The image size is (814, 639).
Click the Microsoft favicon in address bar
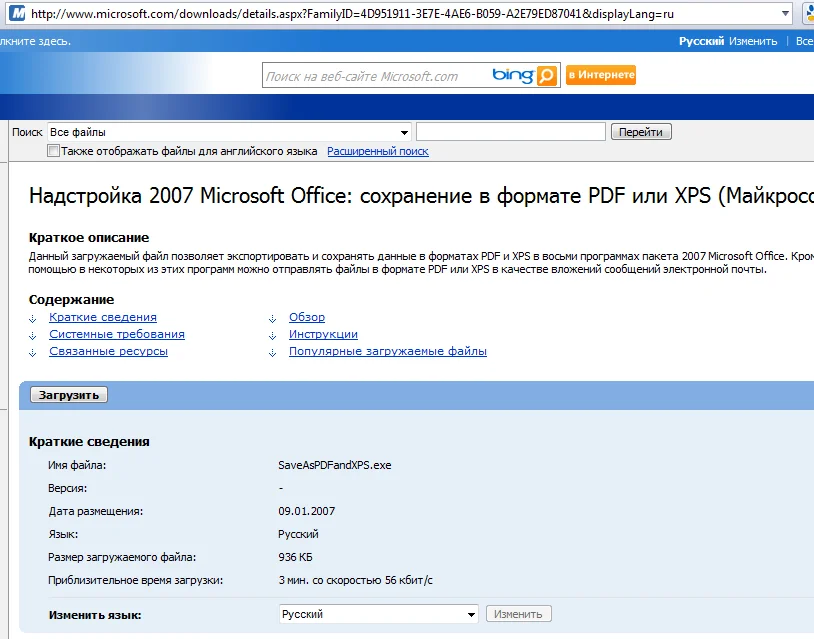point(17,13)
